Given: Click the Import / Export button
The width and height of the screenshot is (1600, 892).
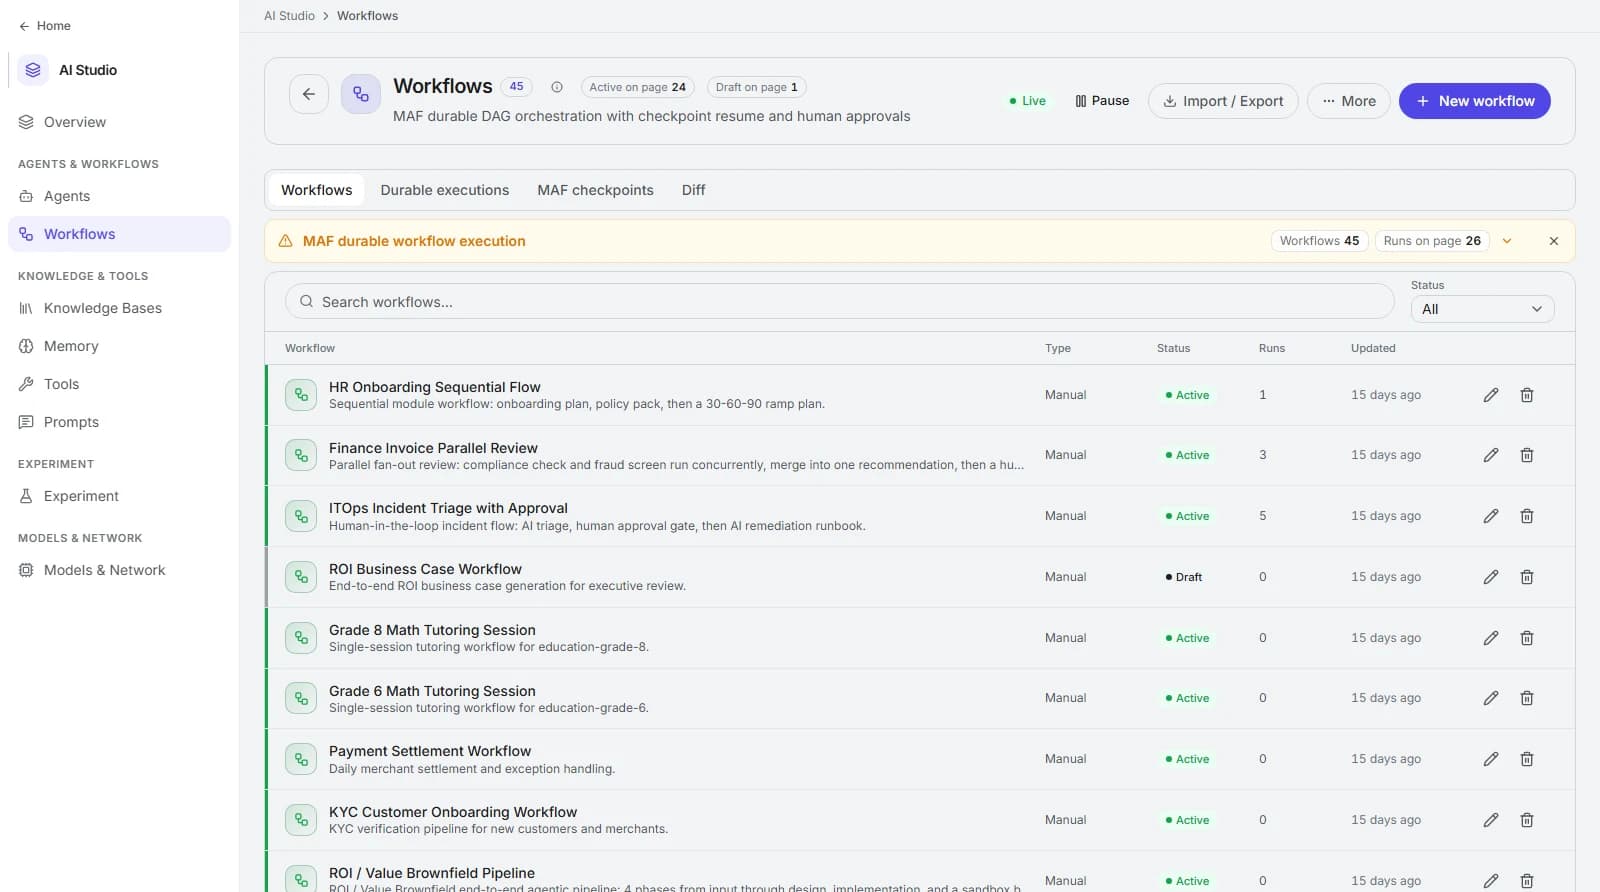Looking at the screenshot, I should click(x=1223, y=101).
